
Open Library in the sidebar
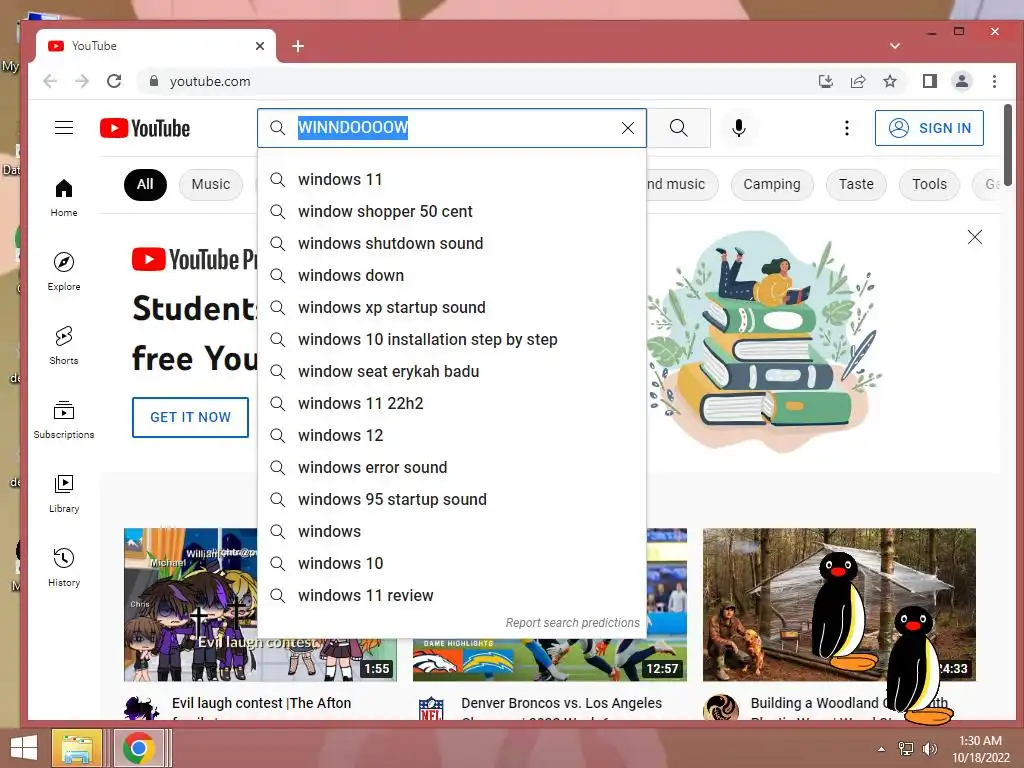[x=64, y=493]
